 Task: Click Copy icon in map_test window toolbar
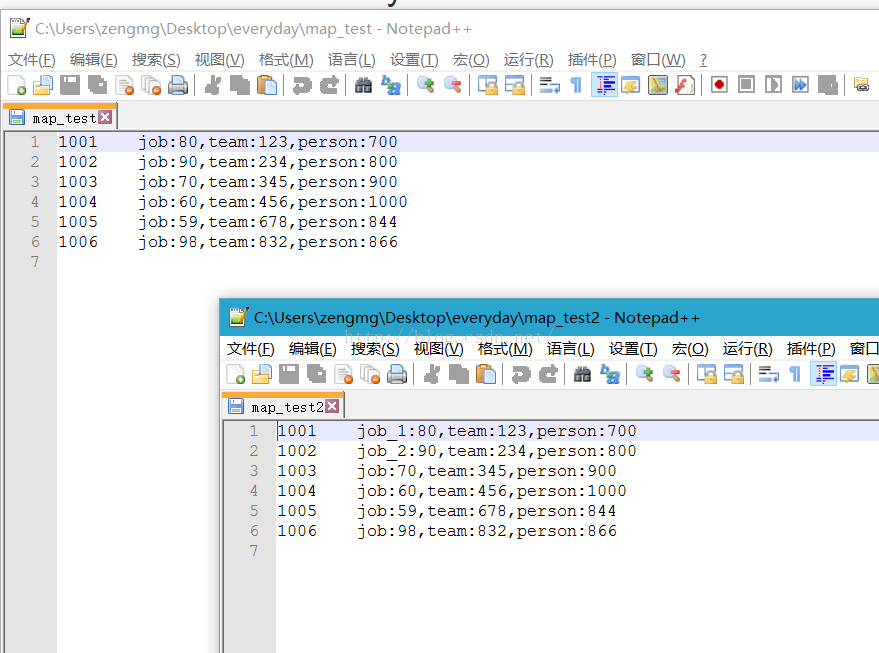pos(240,85)
